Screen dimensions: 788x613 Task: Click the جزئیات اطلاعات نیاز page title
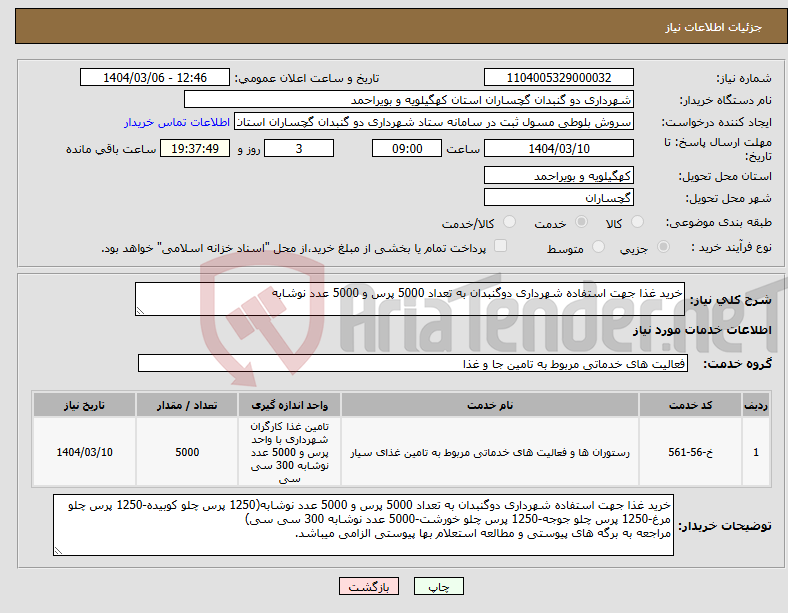click(x=713, y=27)
